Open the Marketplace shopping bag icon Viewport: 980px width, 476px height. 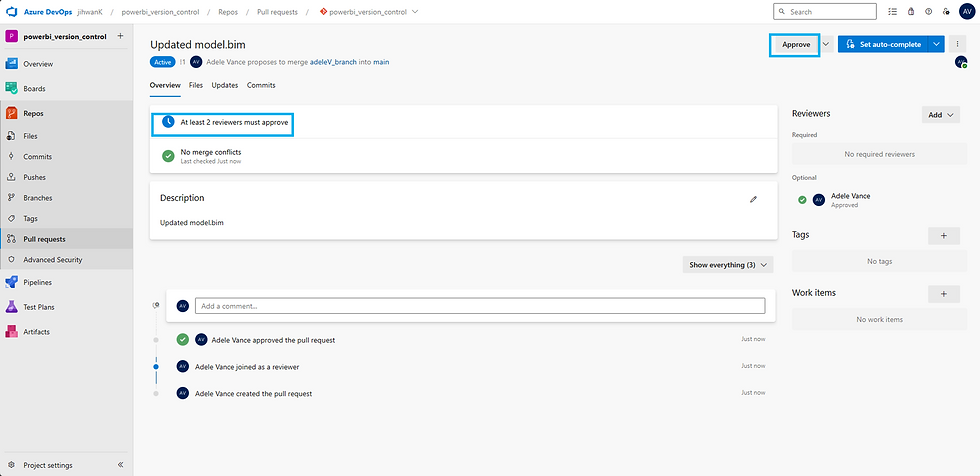[911, 12]
